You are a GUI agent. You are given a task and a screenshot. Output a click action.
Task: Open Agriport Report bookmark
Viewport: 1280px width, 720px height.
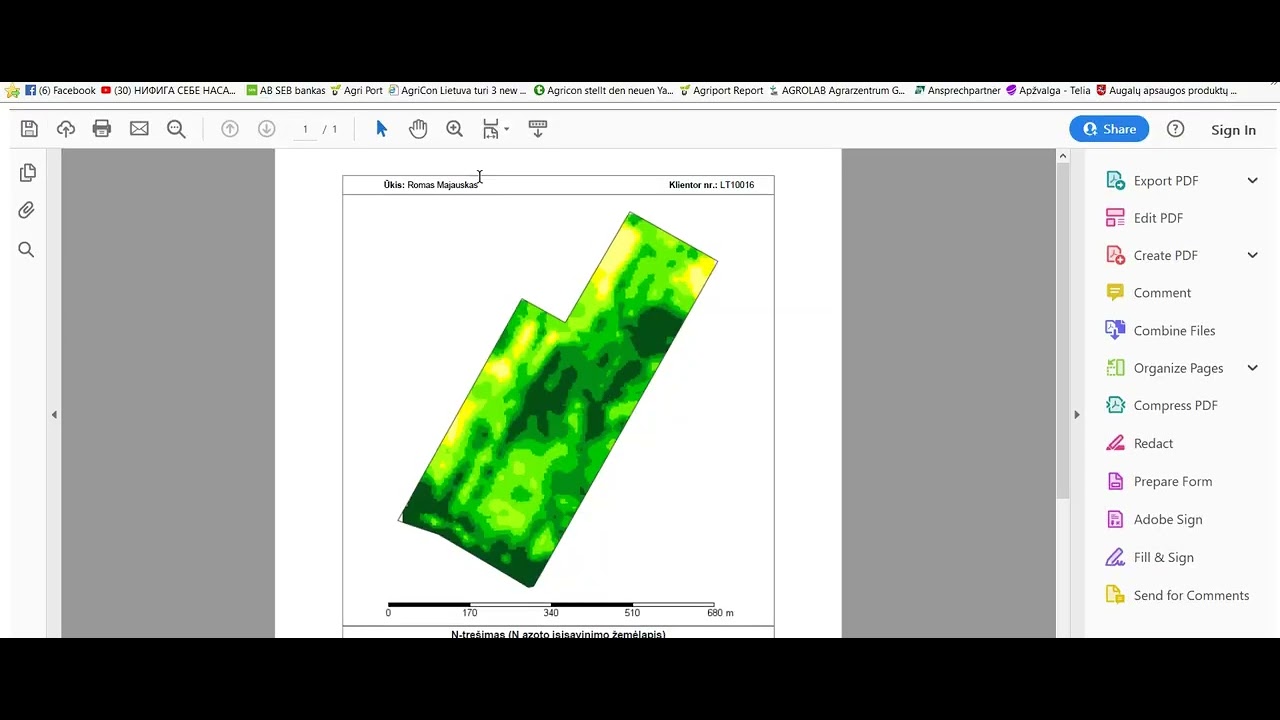[721, 91]
